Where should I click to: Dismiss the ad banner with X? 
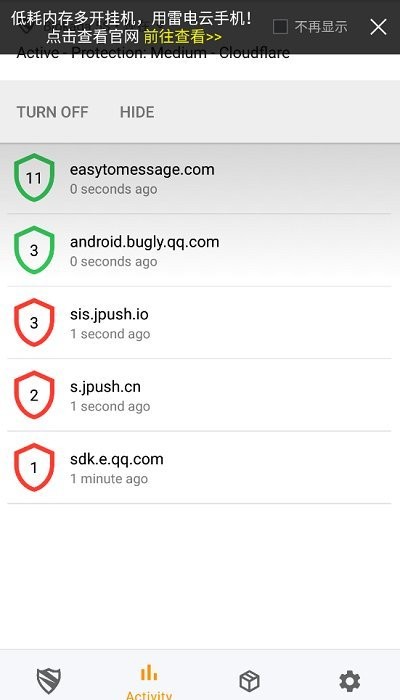379,27
